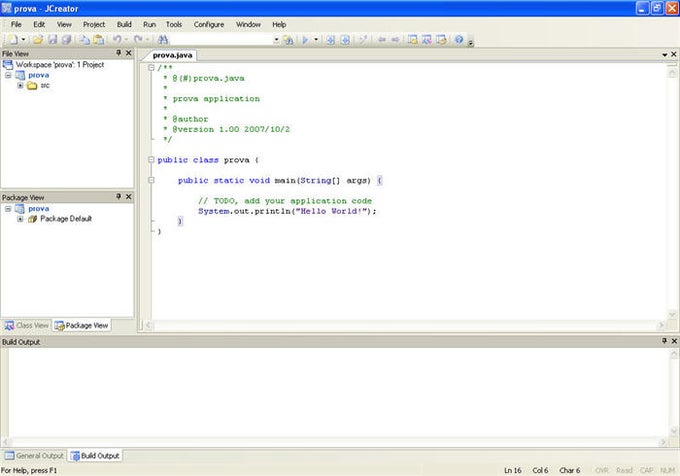Close the prova.java document with the editor X

[673, 54]
